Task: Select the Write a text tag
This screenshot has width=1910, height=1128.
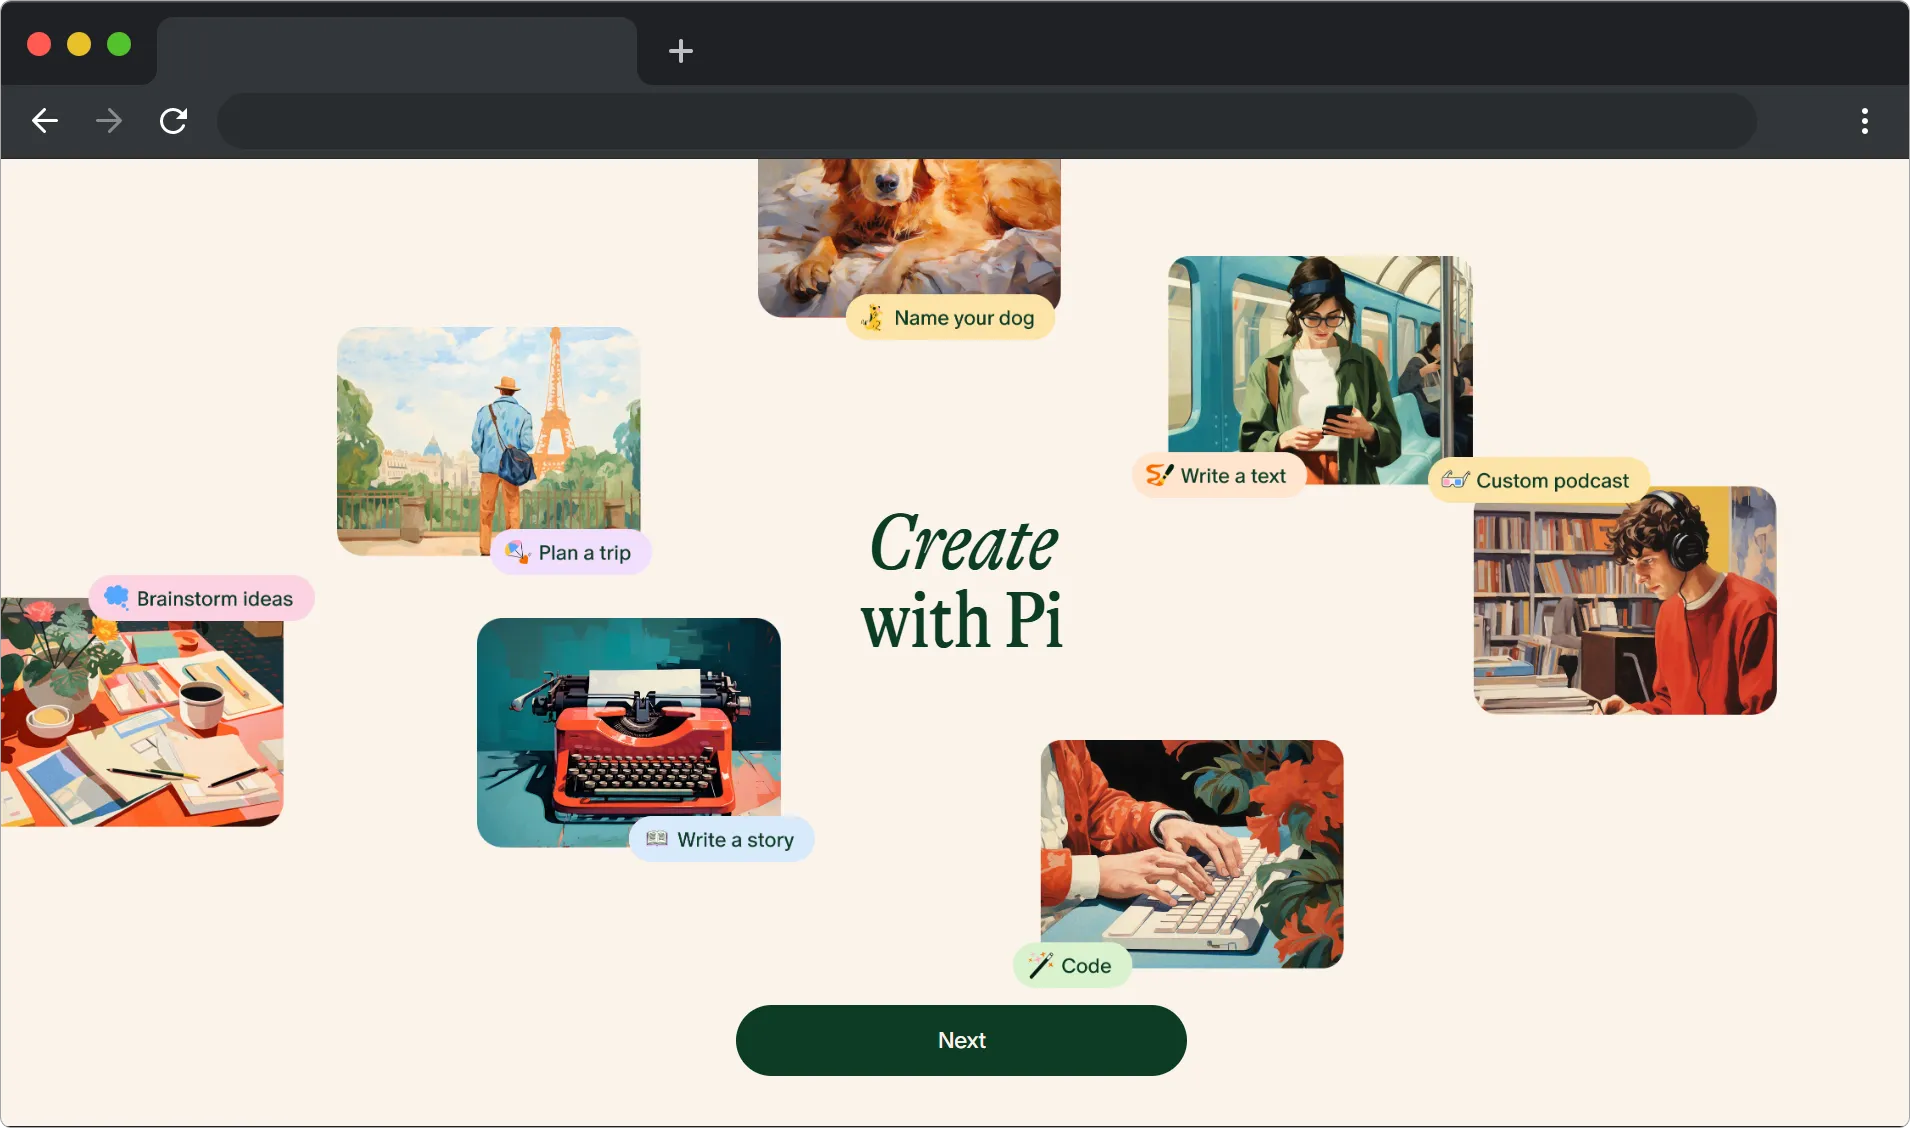Action: 1218,476
